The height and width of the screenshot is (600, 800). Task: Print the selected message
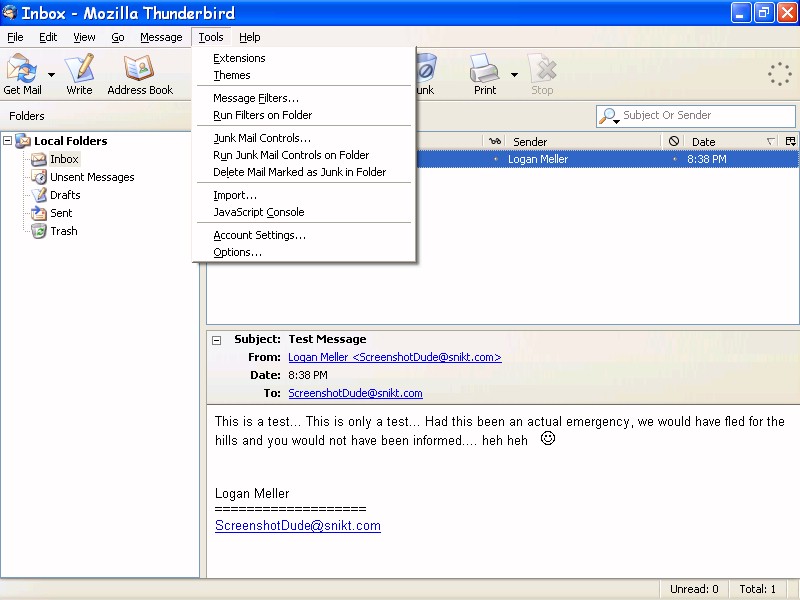pos(484,74)
